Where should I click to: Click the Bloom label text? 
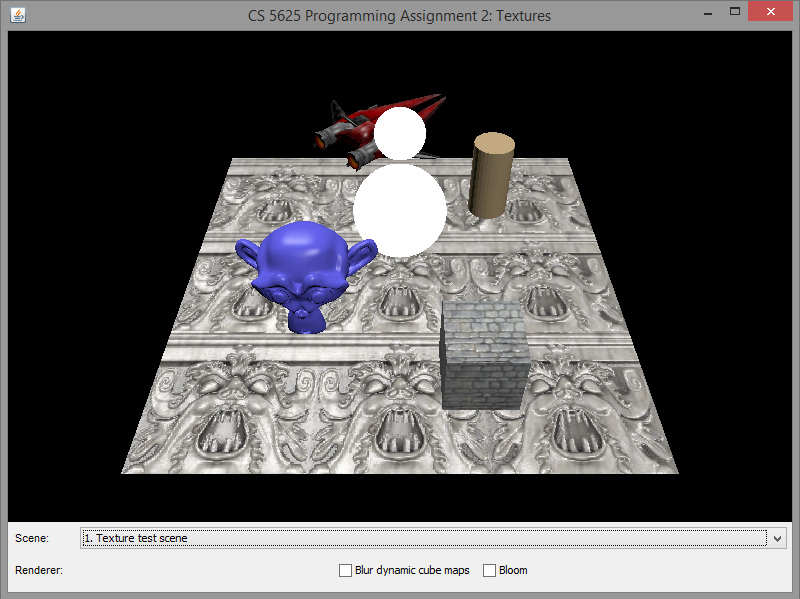[x=513, y=570]
